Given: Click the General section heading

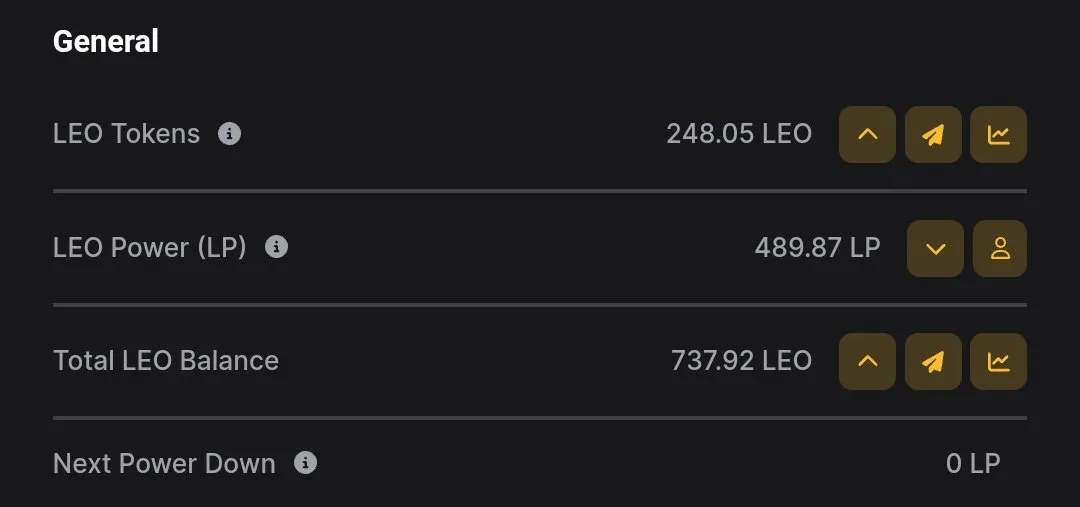Looking at the screenshot, I should coord(106,41).
